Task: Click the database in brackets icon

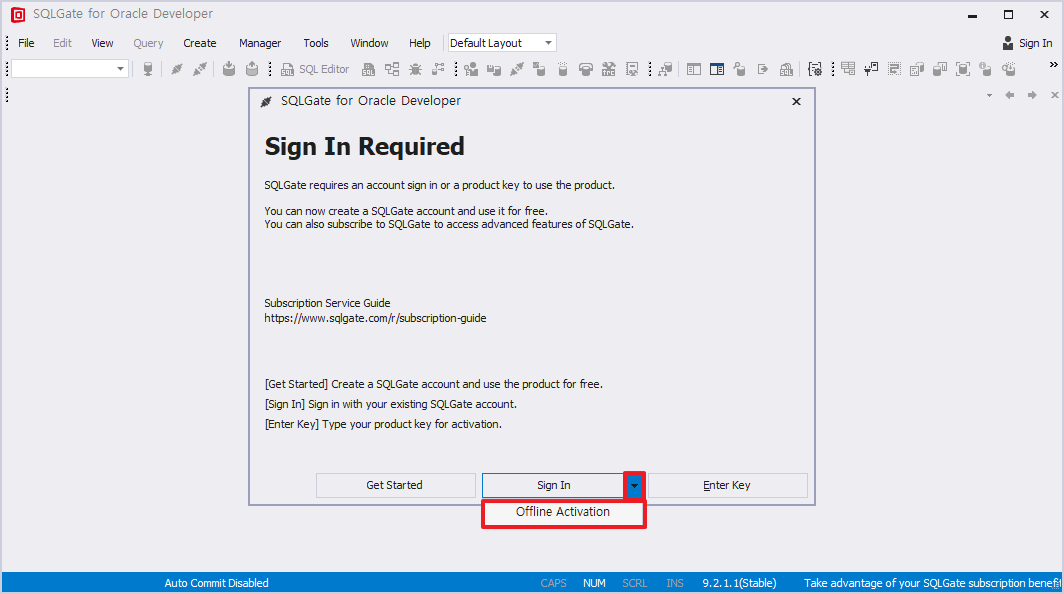Action: click(x=963, y=69)
